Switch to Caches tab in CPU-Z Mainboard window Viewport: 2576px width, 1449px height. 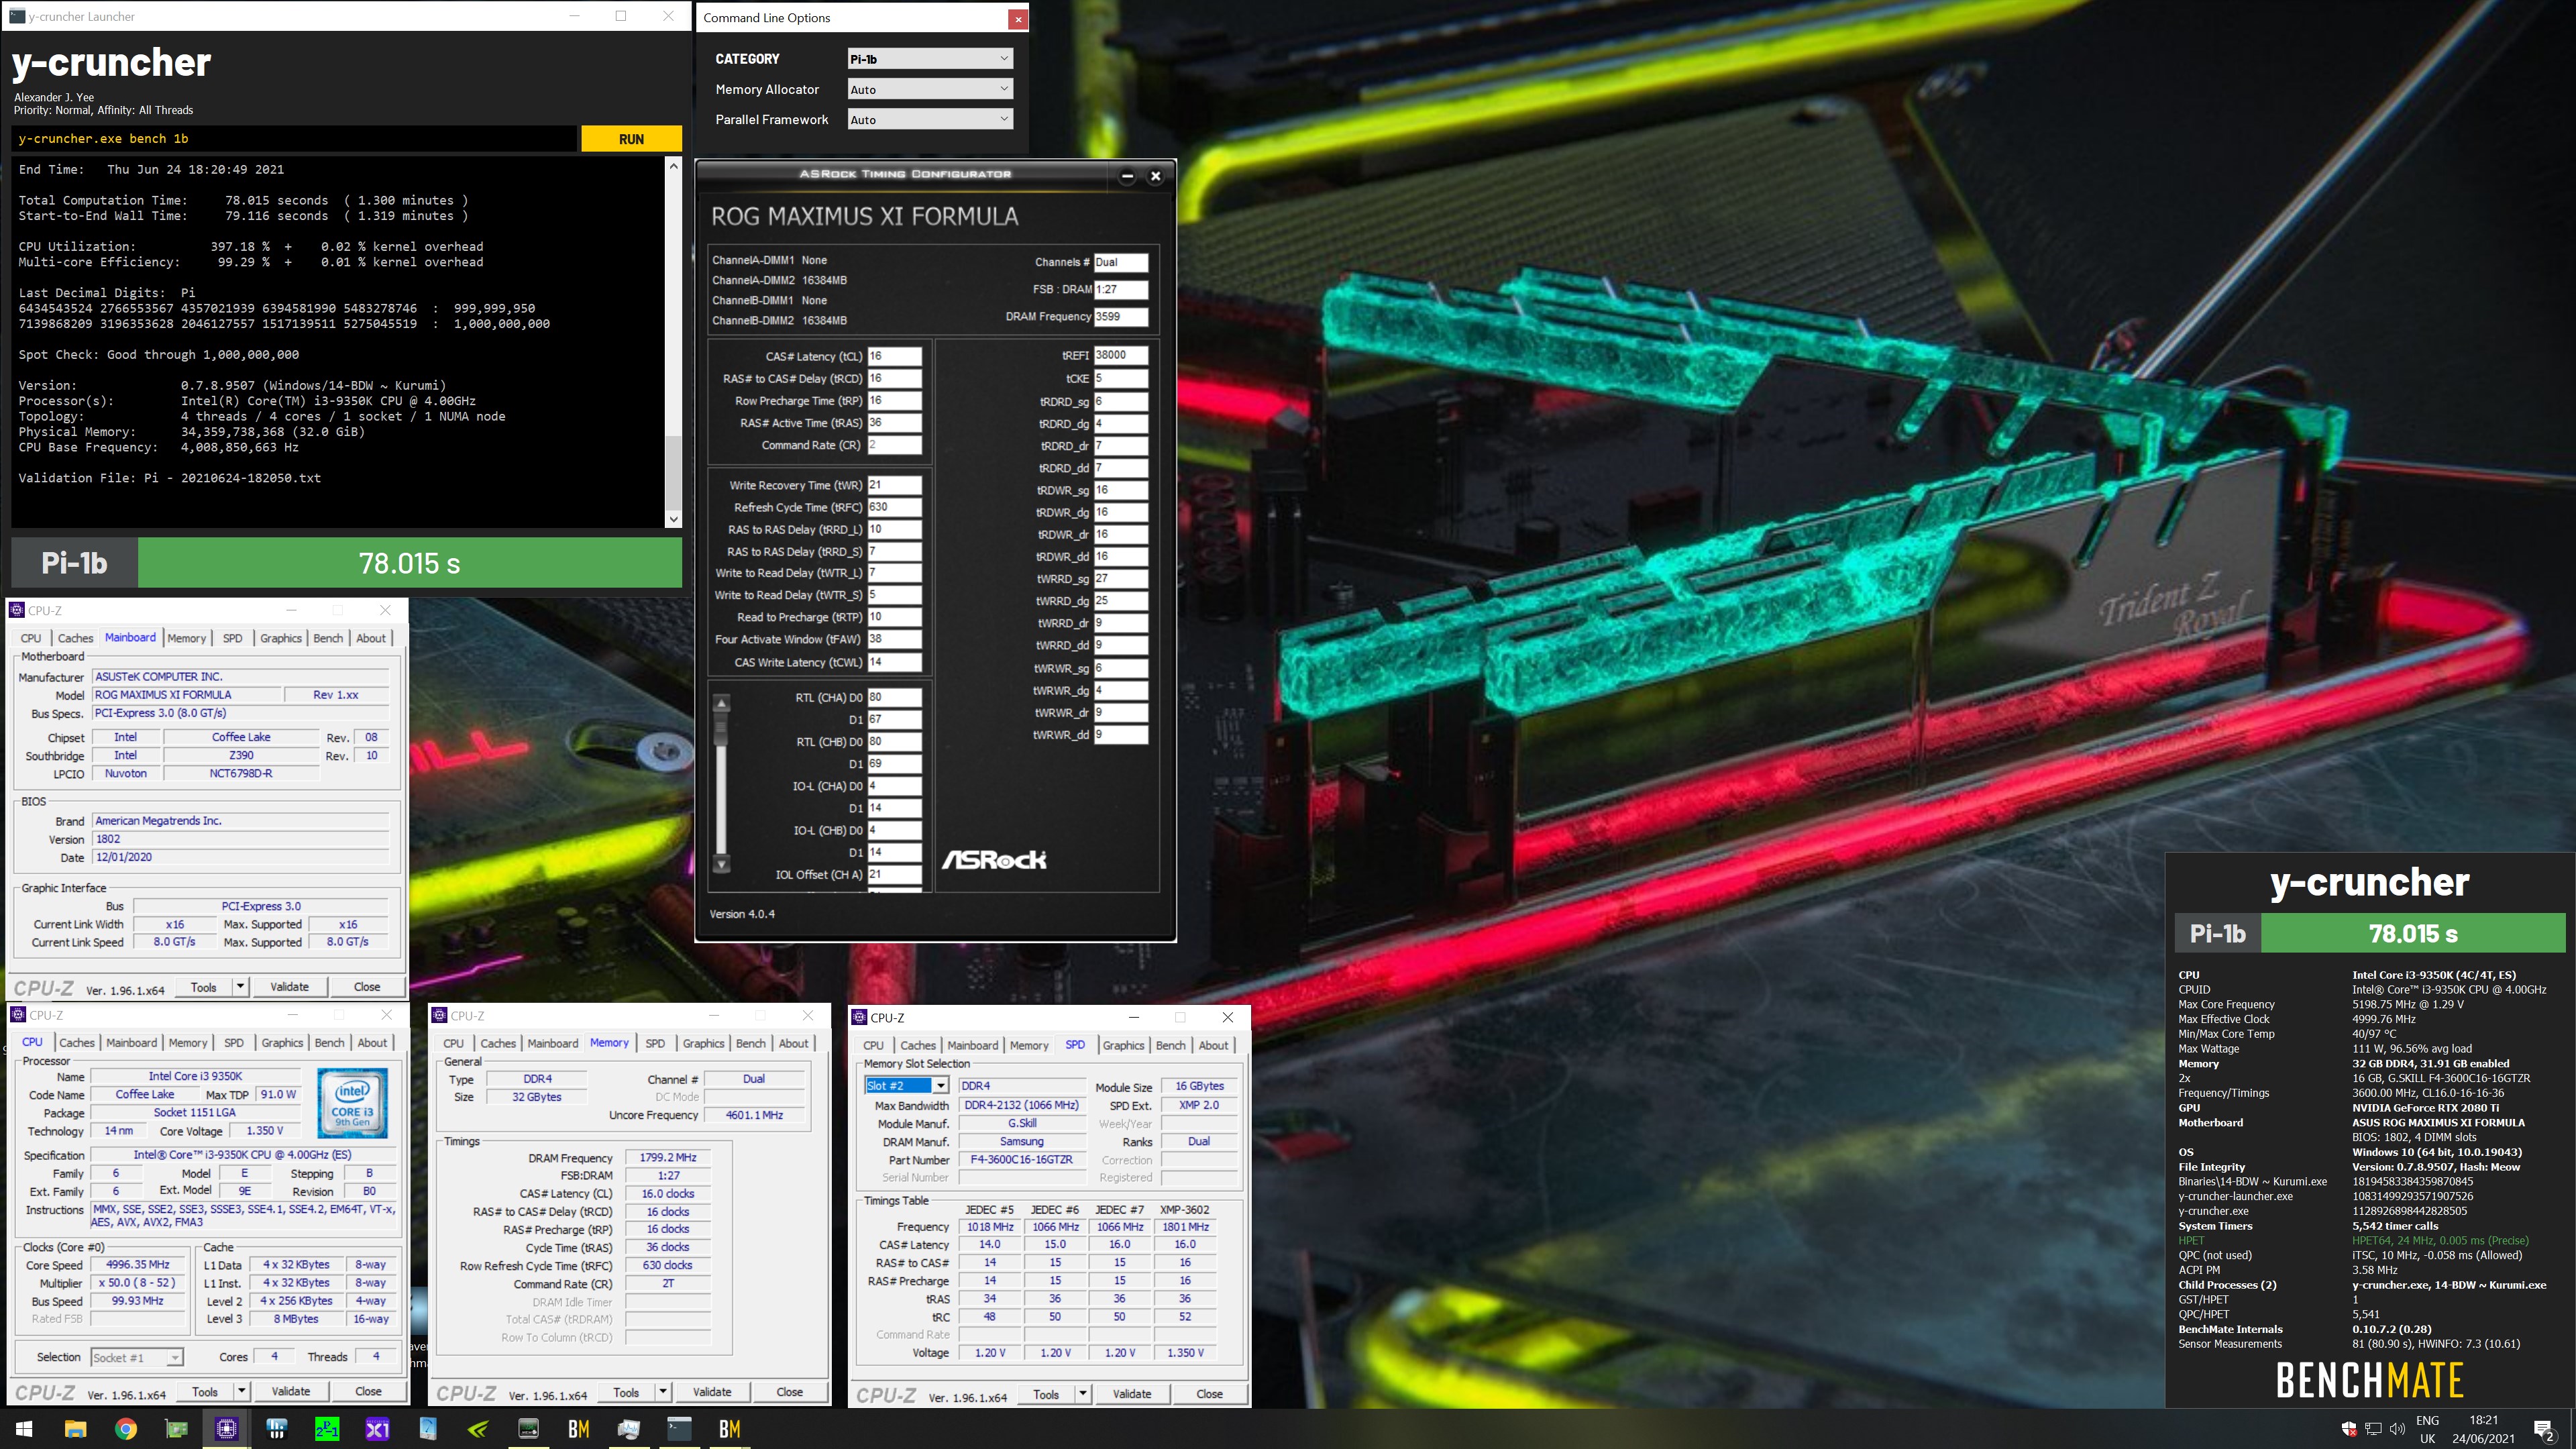[x=75, y=638]
